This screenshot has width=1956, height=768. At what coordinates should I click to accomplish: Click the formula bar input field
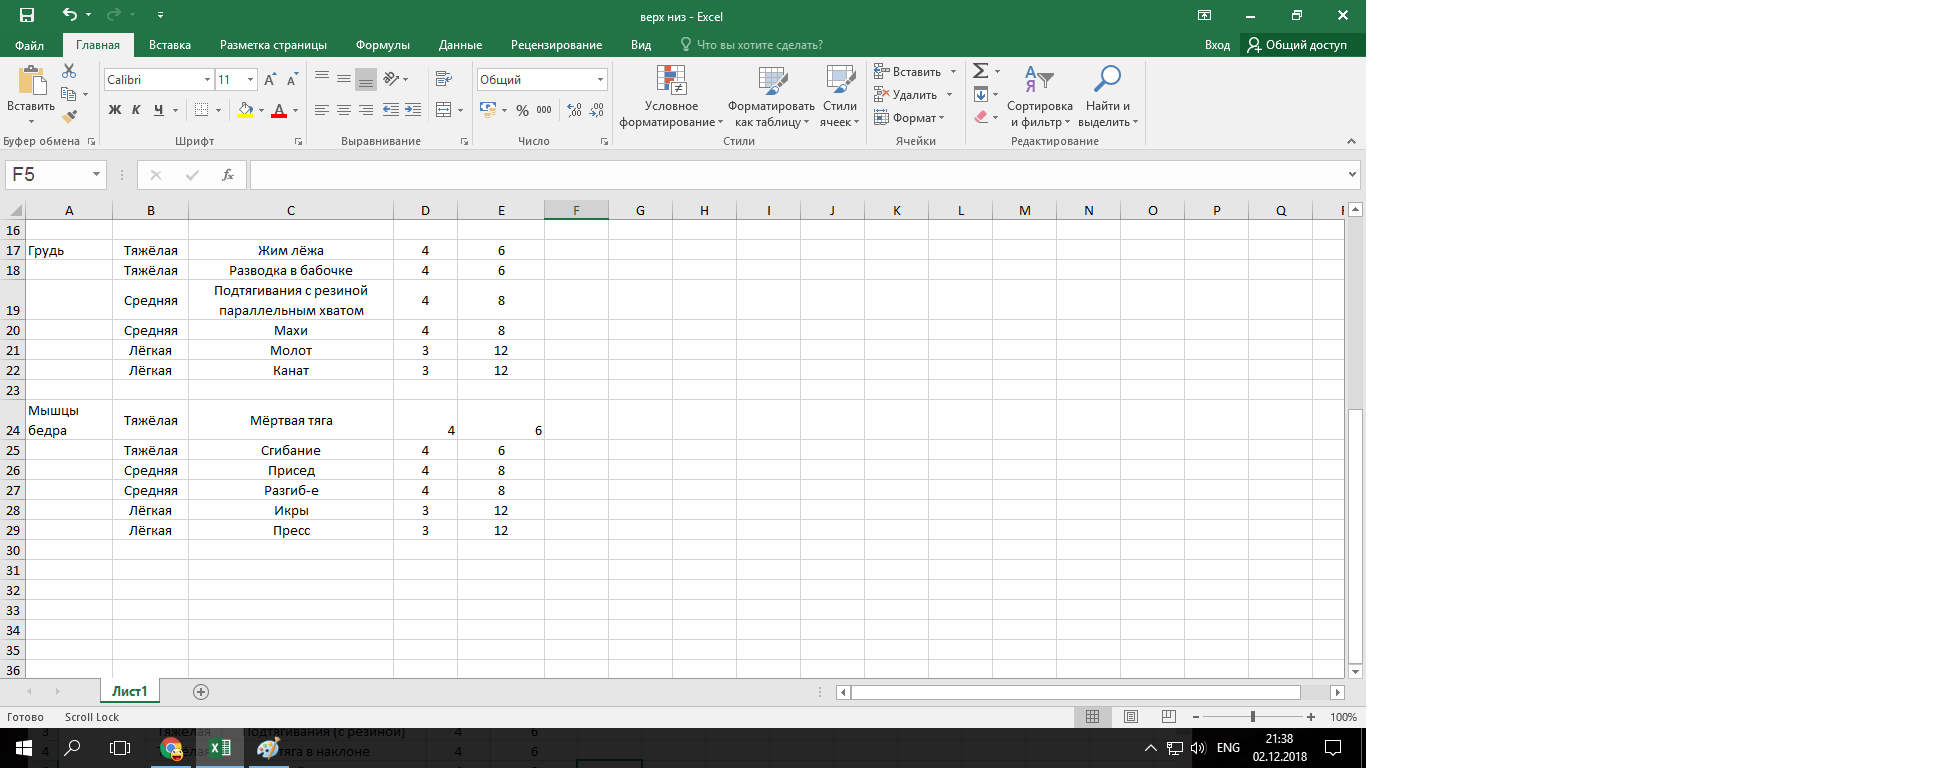pos(797,174)
